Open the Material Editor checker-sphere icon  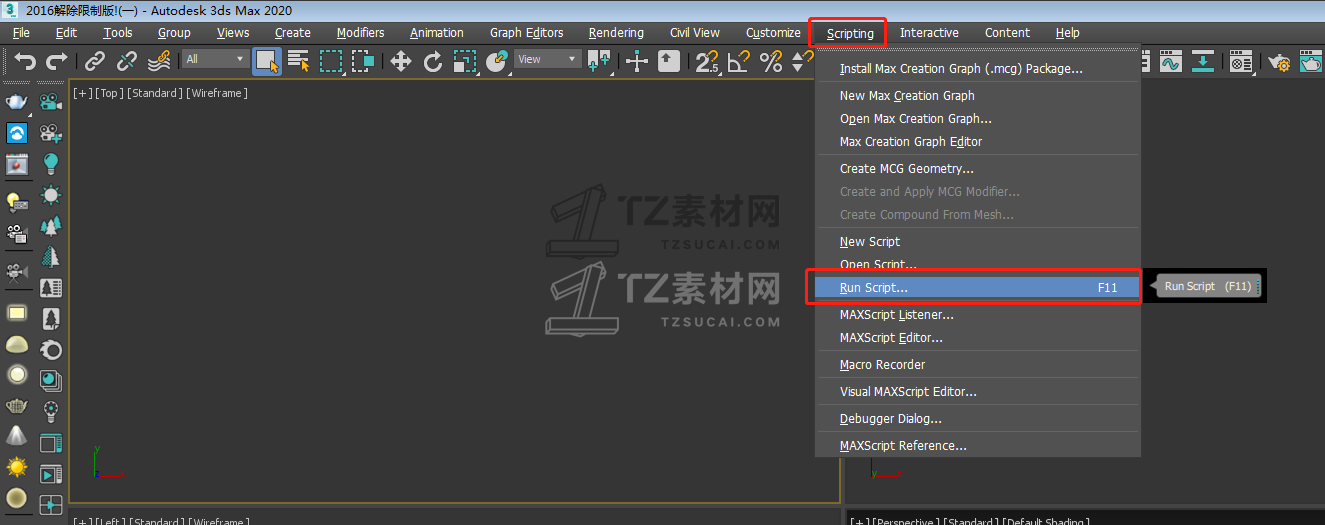(x=1242, y=61)
